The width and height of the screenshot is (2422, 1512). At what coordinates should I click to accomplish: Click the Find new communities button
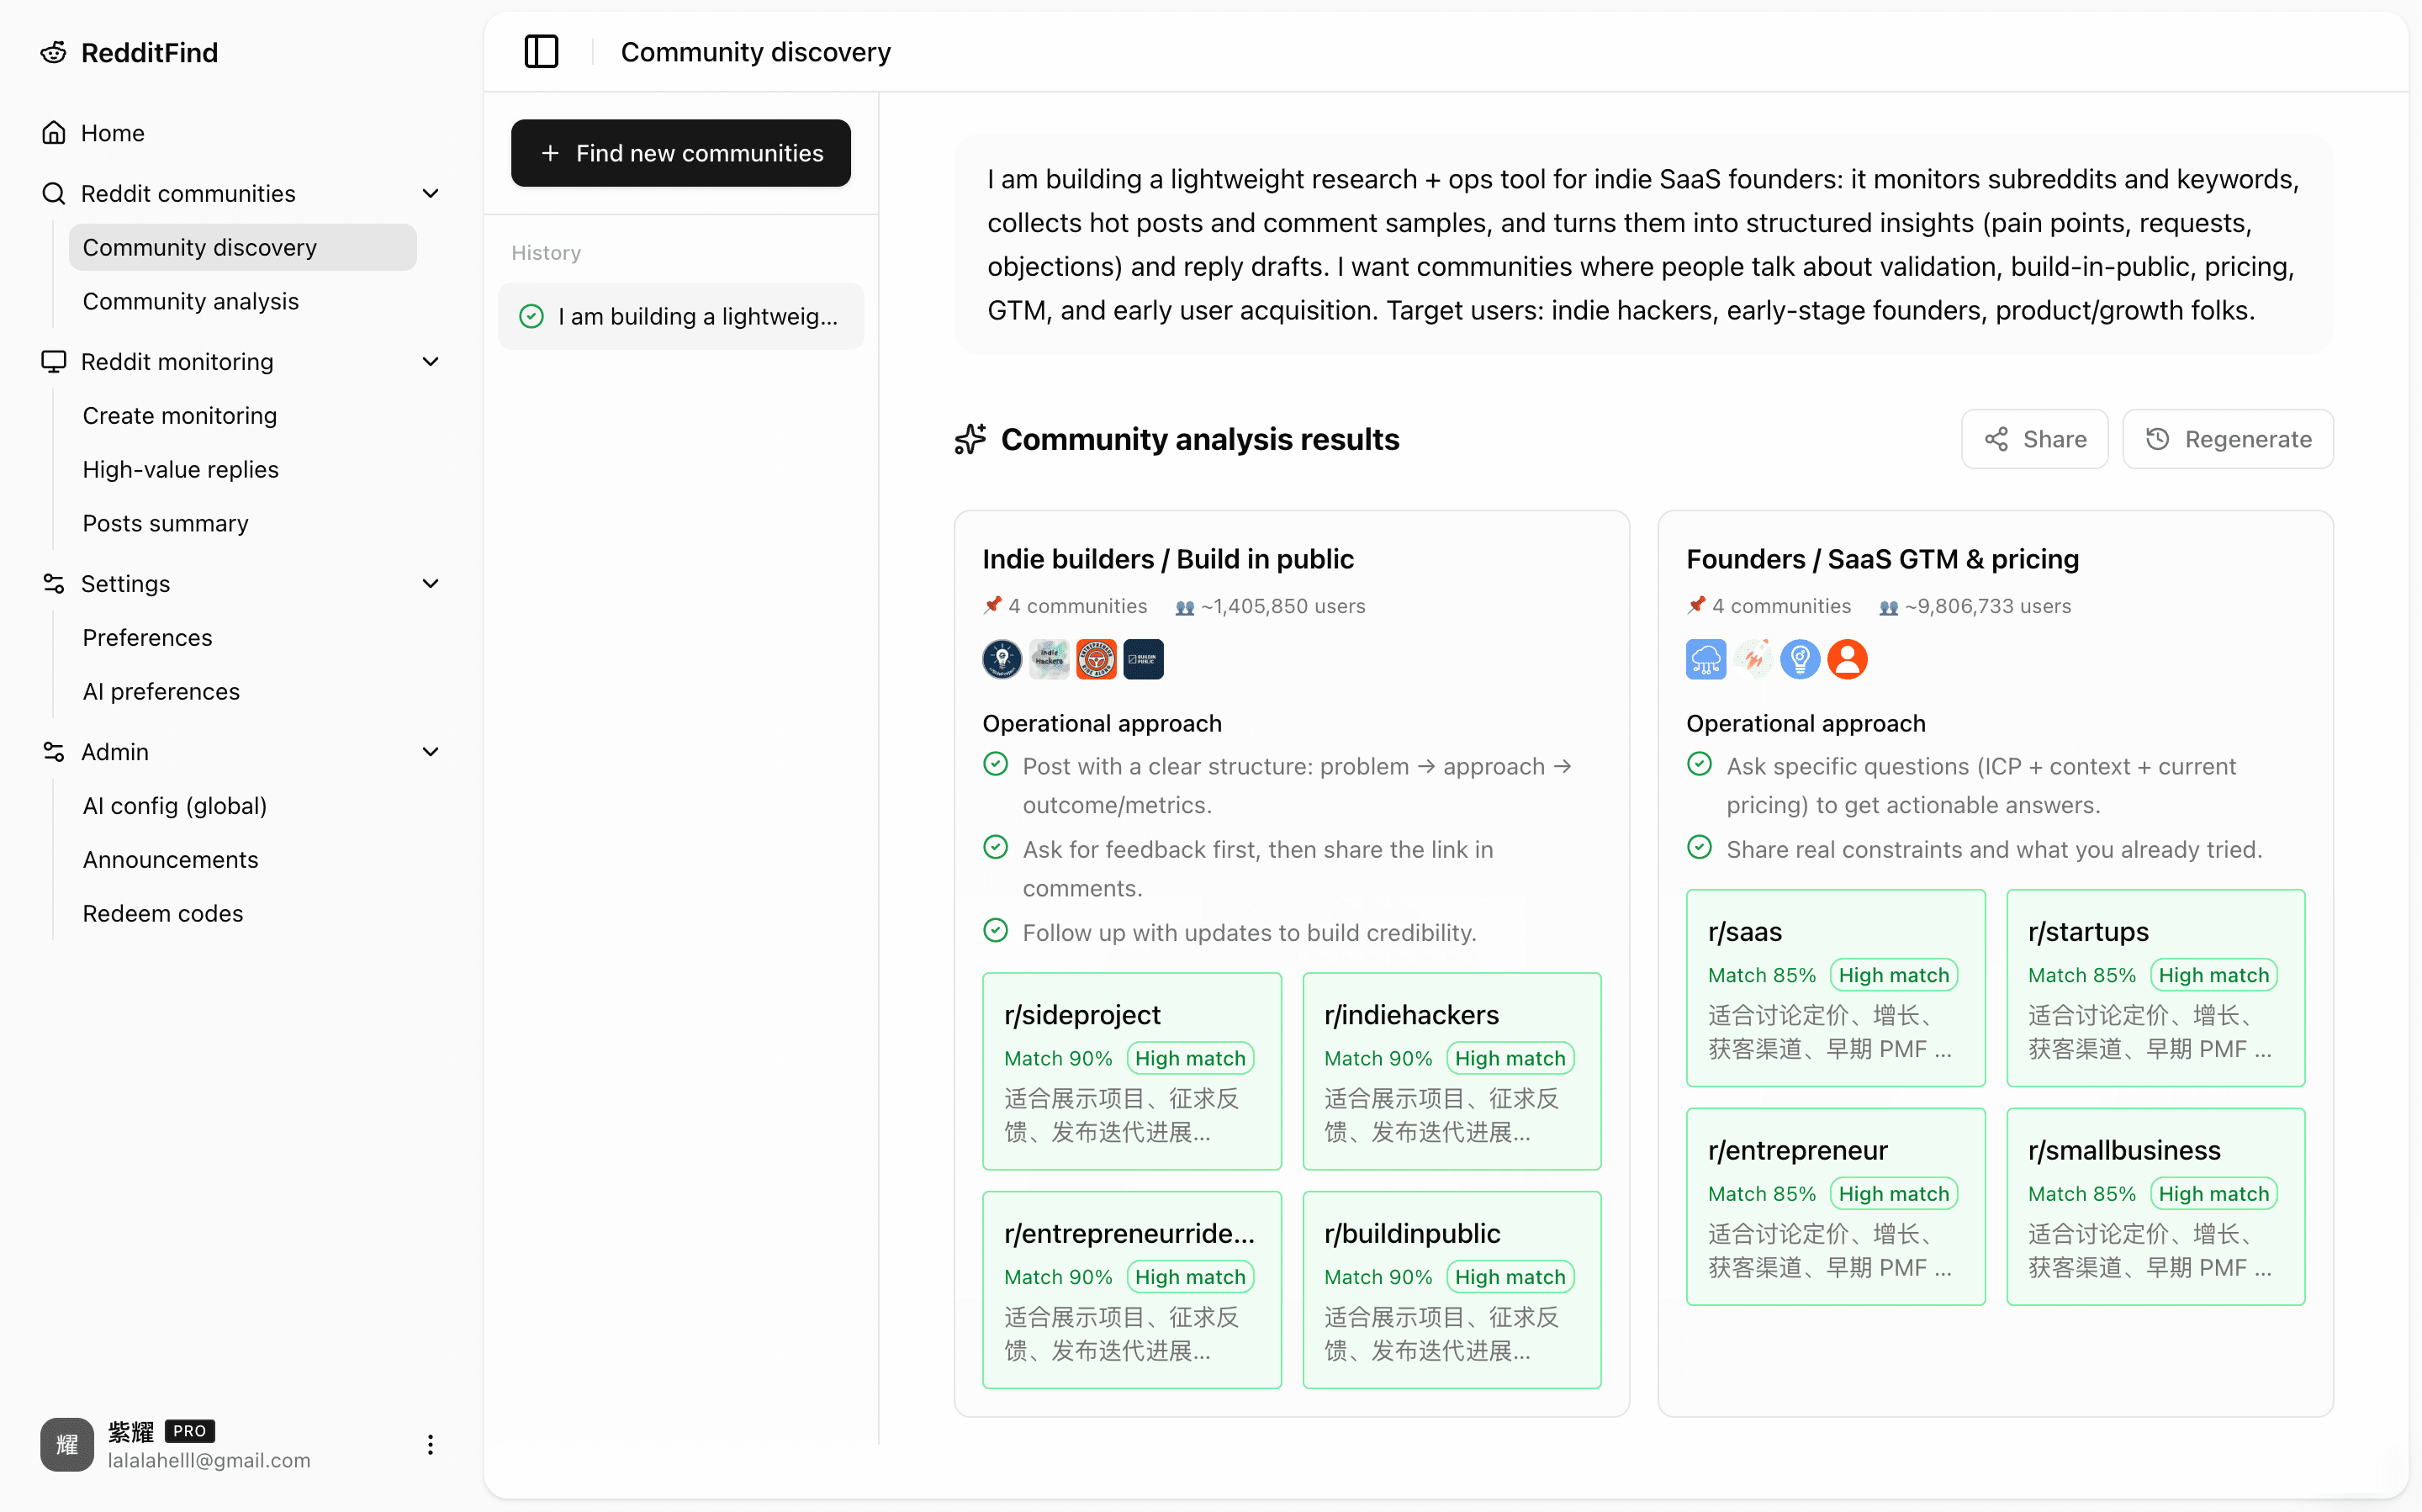(x=681, y=152)
